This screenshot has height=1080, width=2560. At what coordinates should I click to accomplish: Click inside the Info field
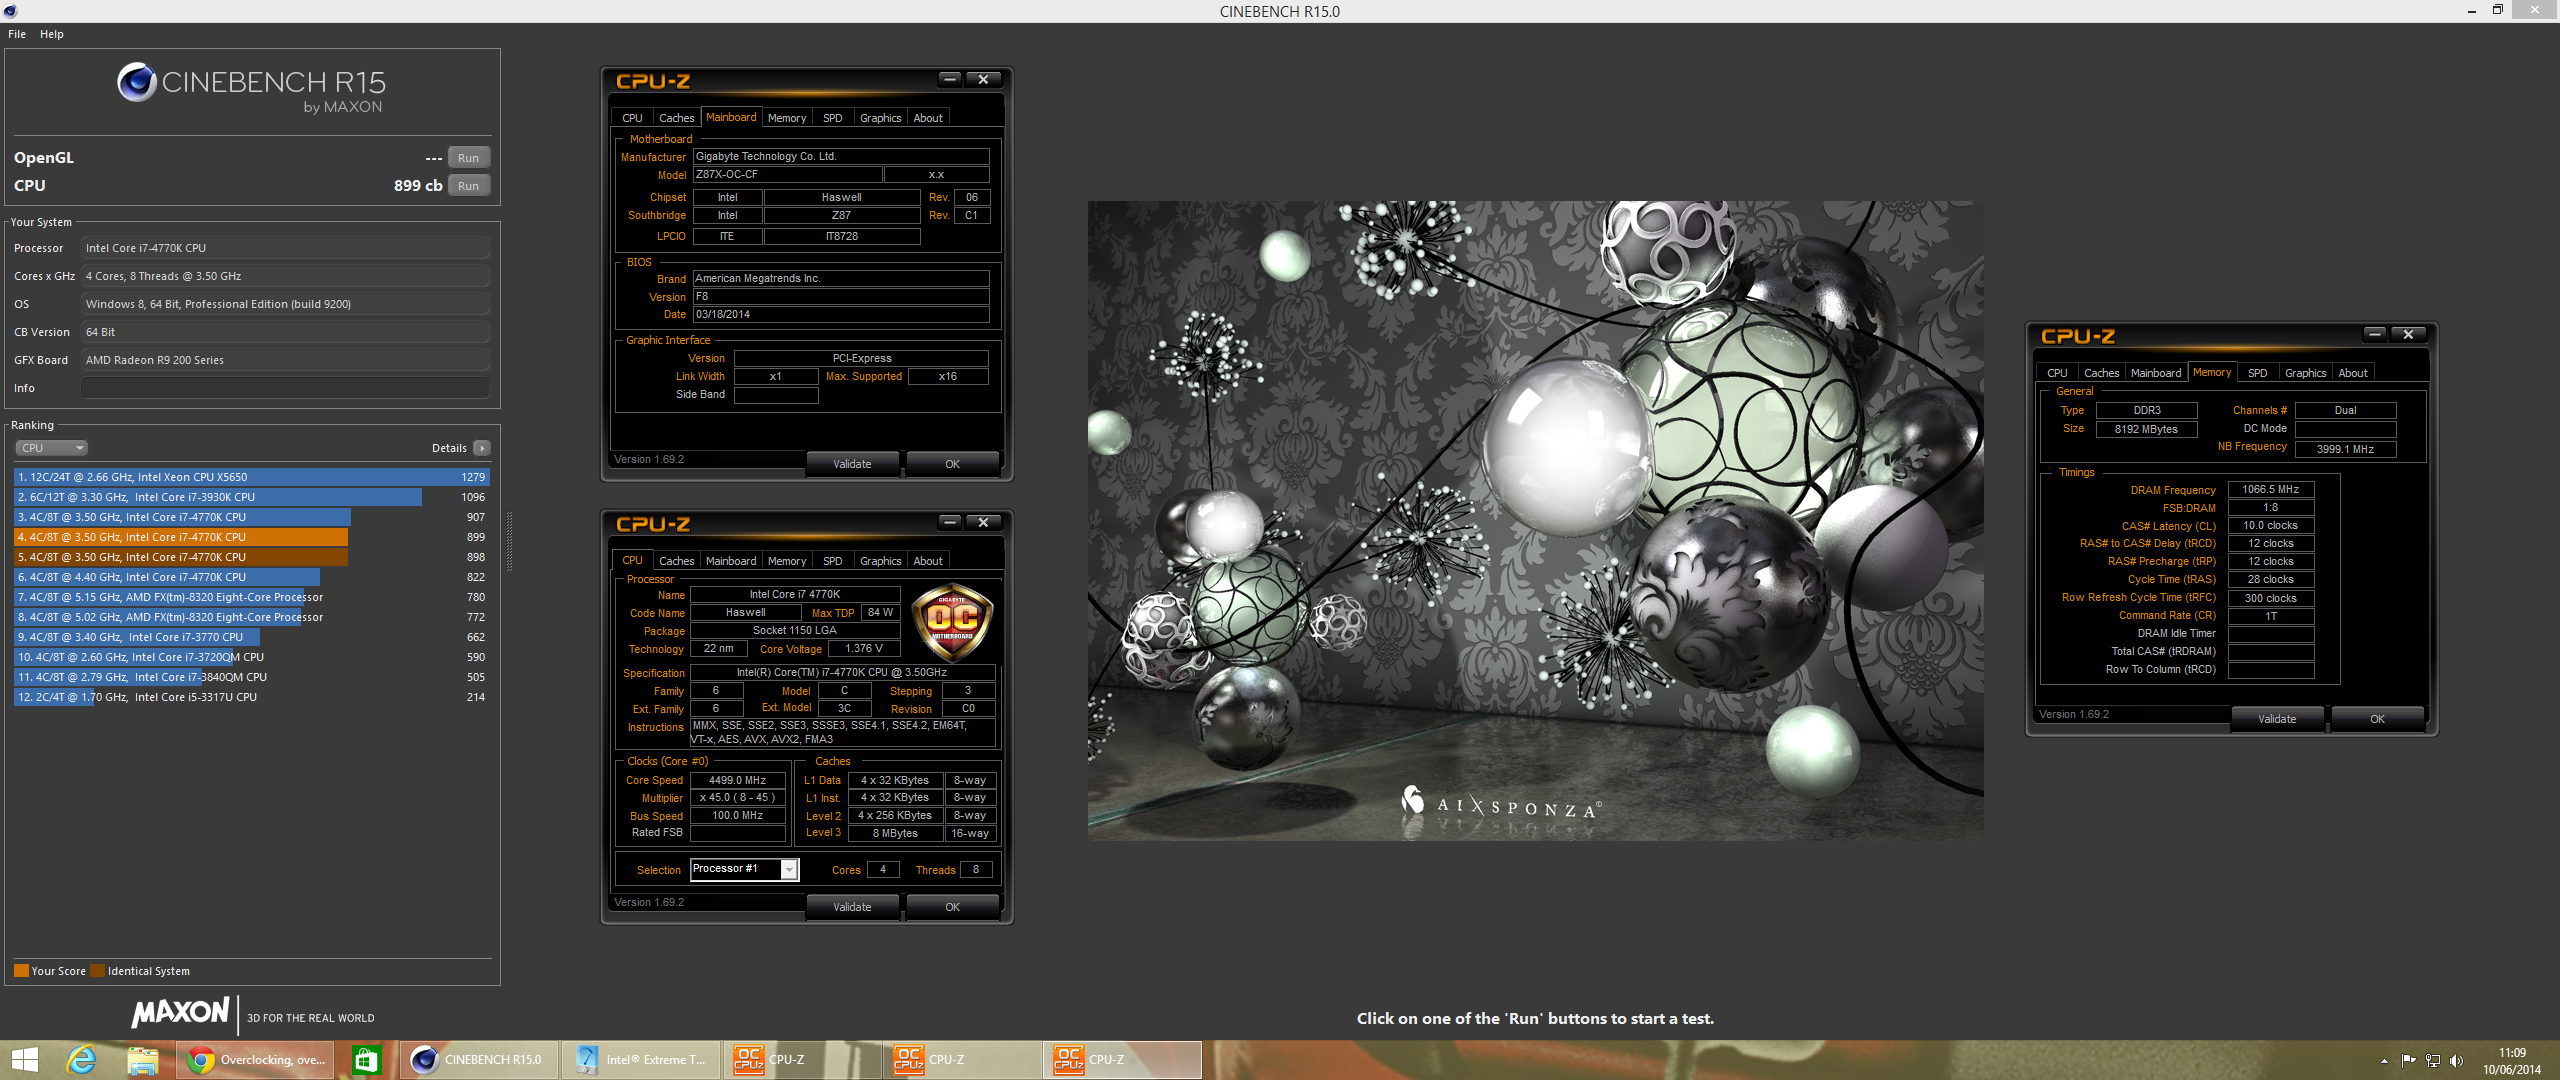pos(285,388)
